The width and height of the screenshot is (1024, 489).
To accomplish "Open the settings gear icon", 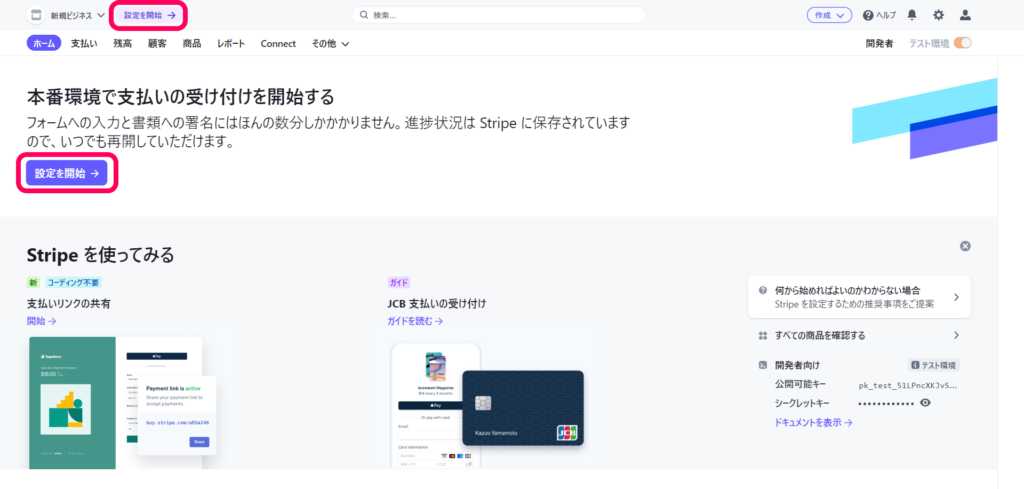I will 938,15.
